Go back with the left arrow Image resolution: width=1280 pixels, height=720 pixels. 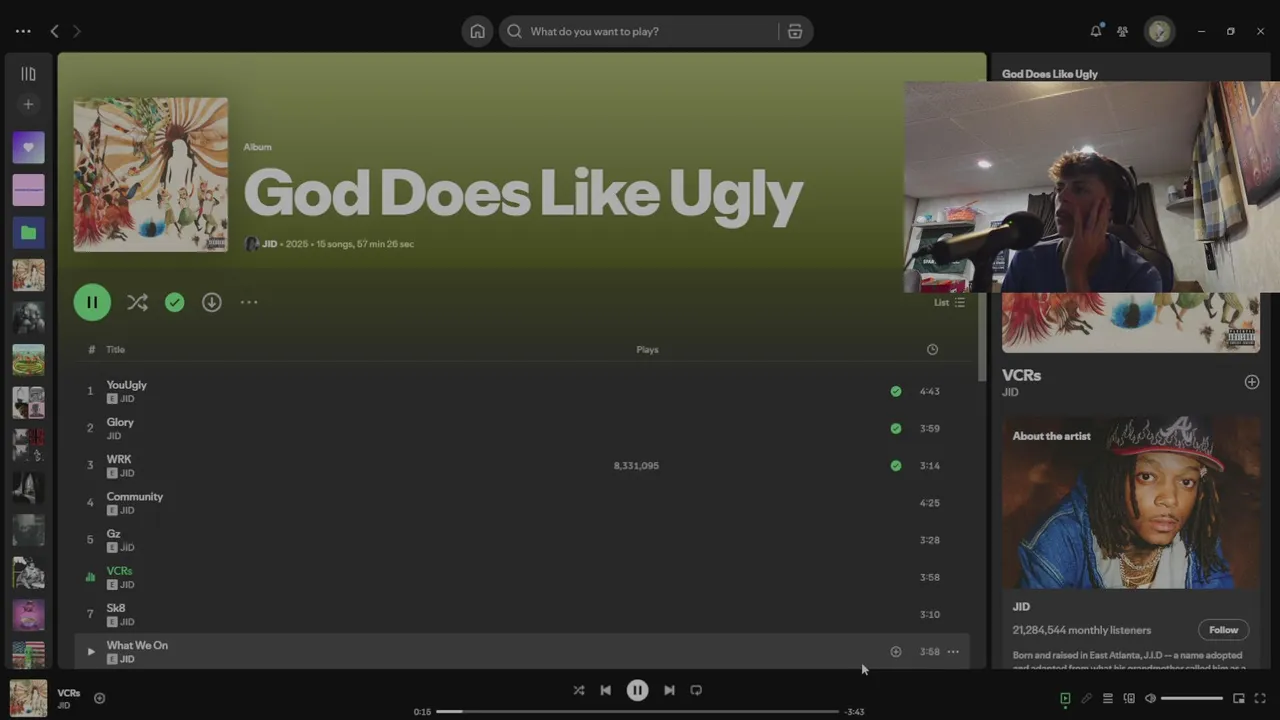pos(55,31)
